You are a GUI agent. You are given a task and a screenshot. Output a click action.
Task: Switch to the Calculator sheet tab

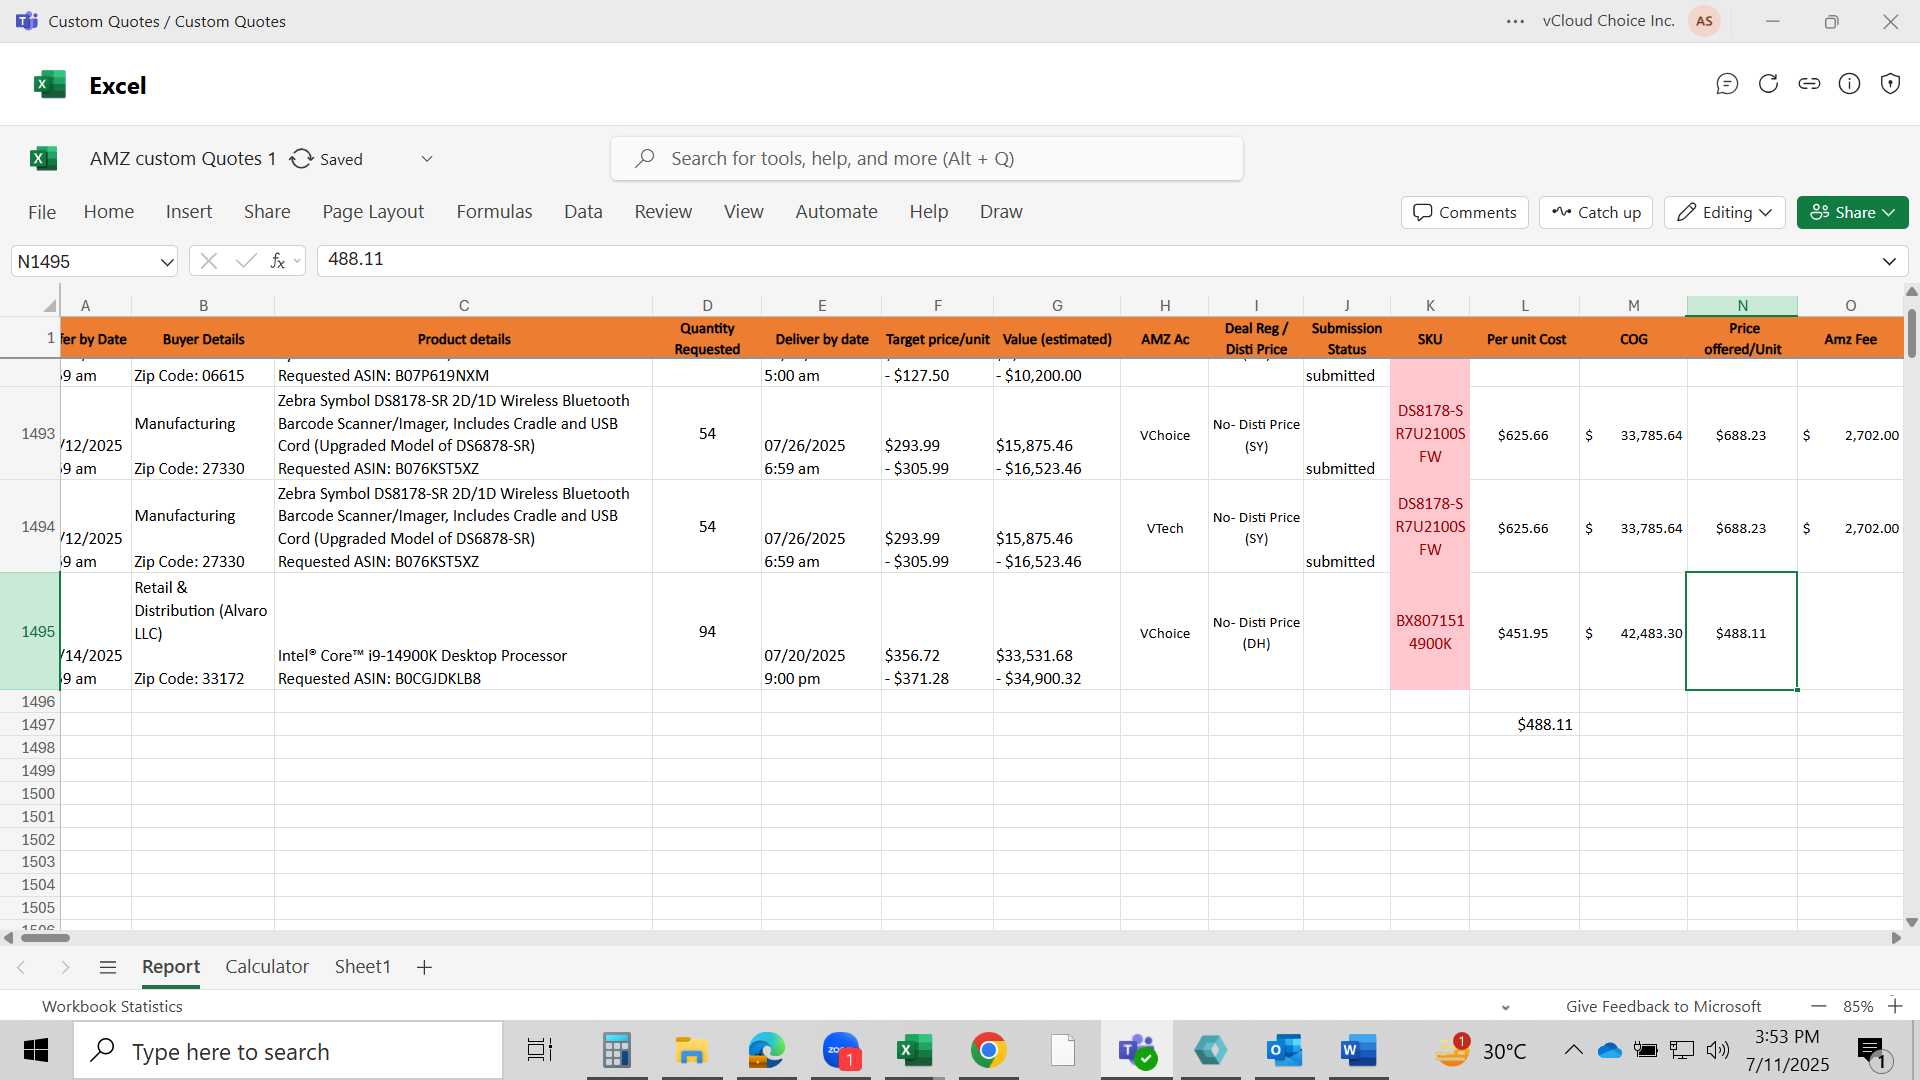click(x=267, y=967)
